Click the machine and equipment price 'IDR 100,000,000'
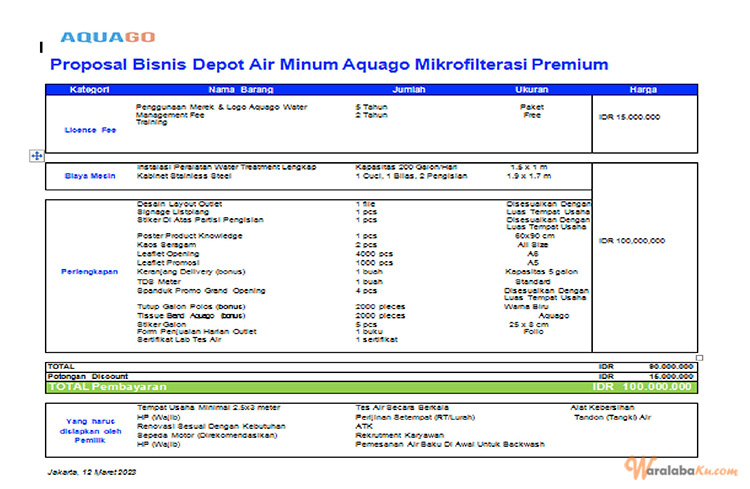750x489 pixels. (x=632, y=241)
